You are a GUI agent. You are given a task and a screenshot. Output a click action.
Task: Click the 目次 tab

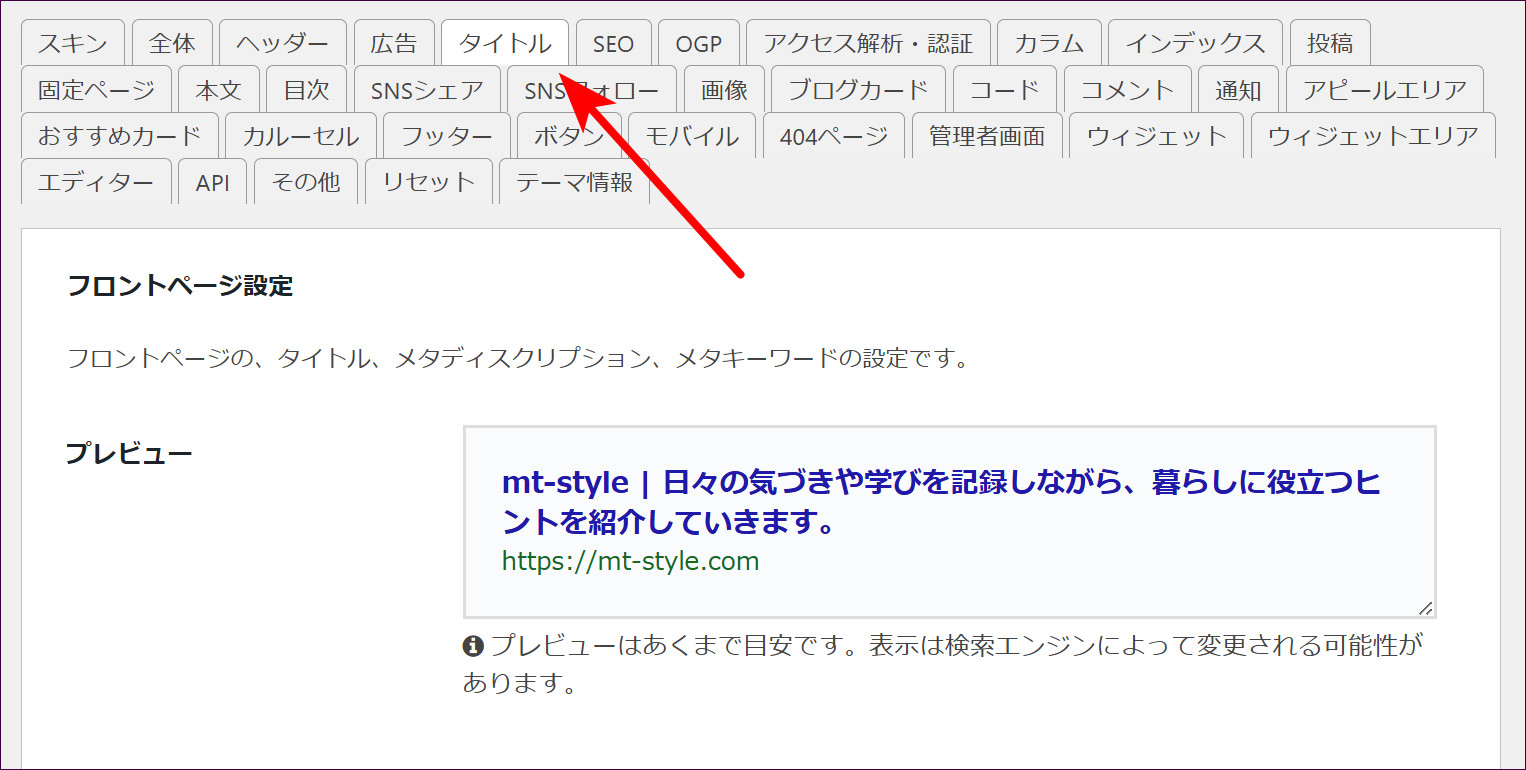coord(307,90)
